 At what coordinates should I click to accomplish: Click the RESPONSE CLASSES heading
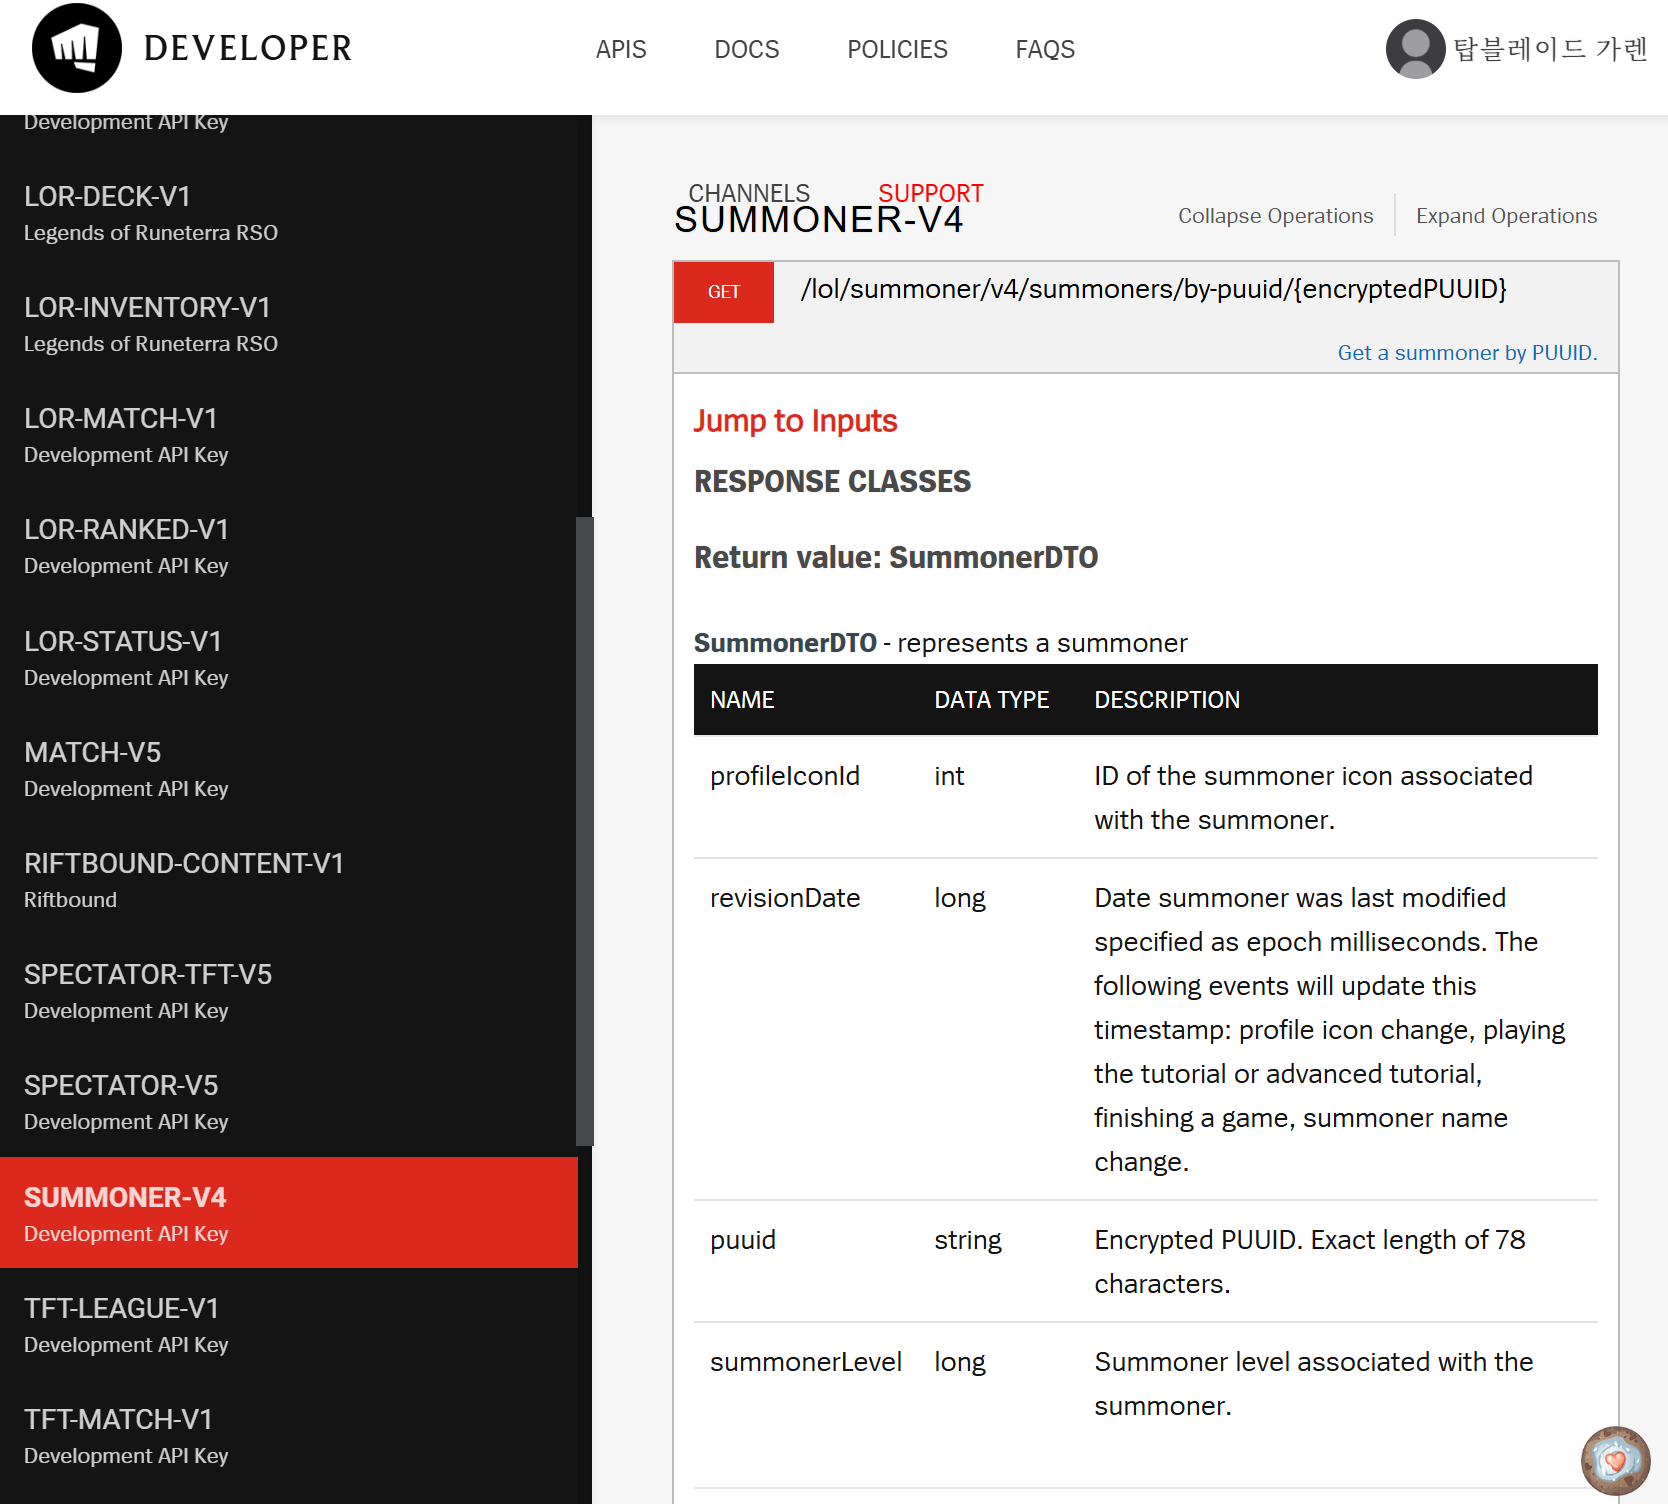(832, 481)
